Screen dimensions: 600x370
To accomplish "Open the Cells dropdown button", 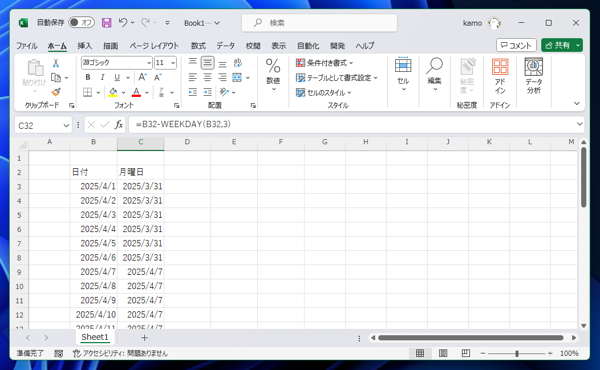I will pos(403,75).
